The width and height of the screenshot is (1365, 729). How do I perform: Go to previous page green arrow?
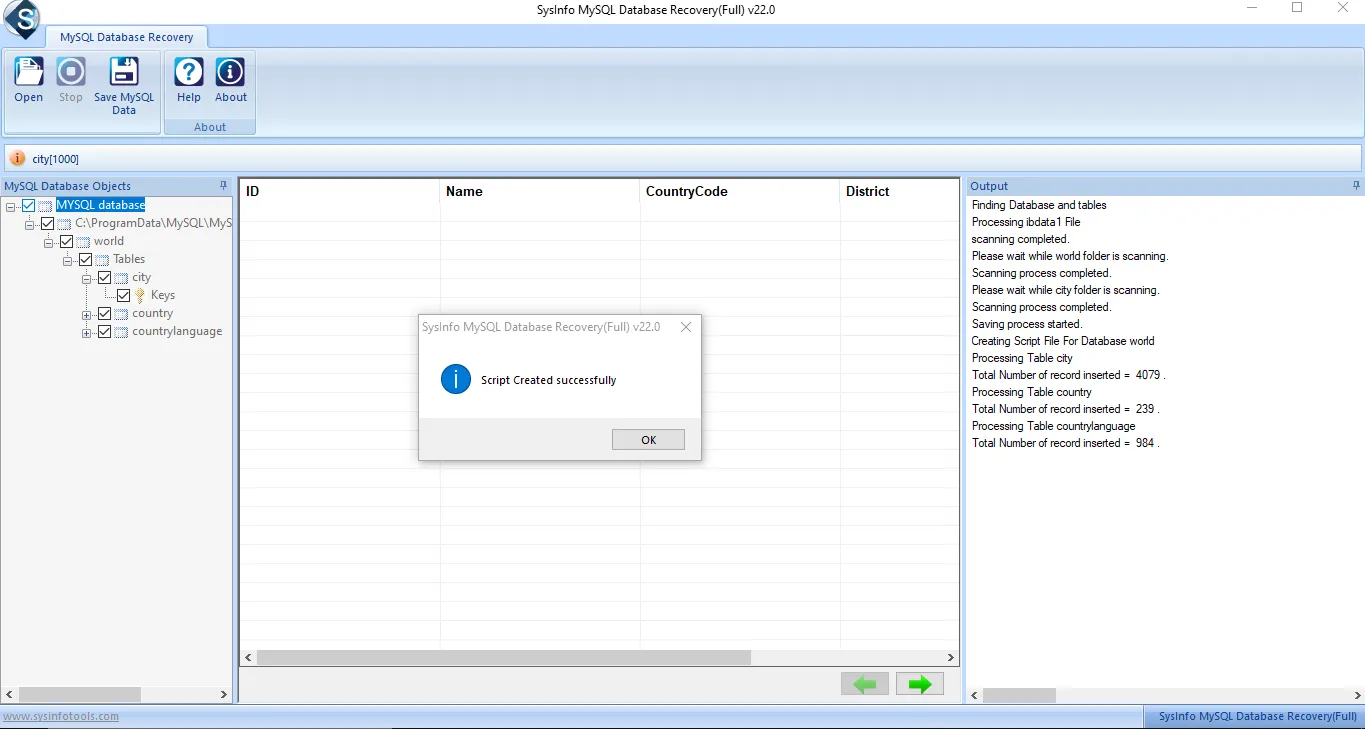865,684
